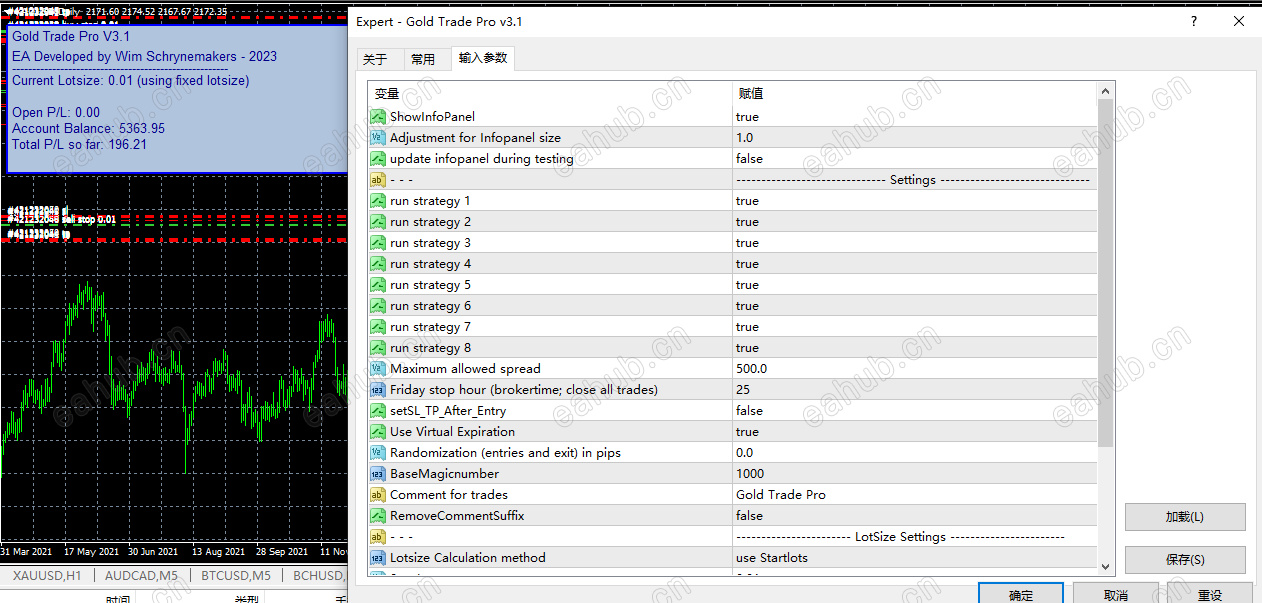Click the Adjustment for Infopanel size value 1.0

(744, 138)
